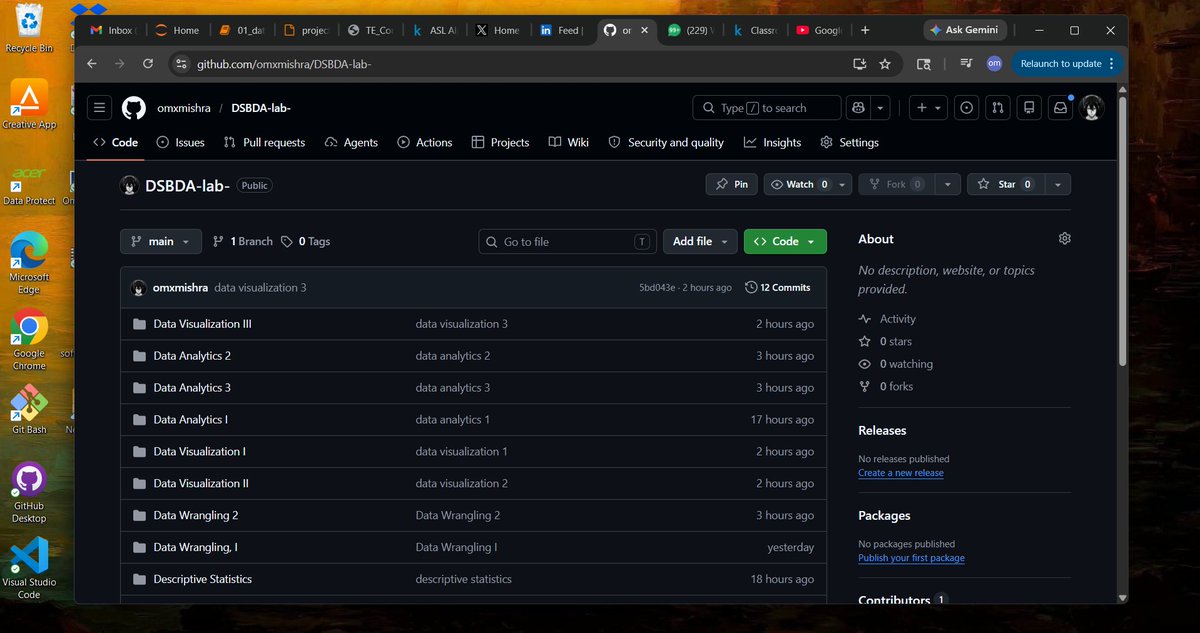Open the Security and quality tab
Image resolution: width=1200 pixels, height=633 pixels.
(x=666, y=143)
